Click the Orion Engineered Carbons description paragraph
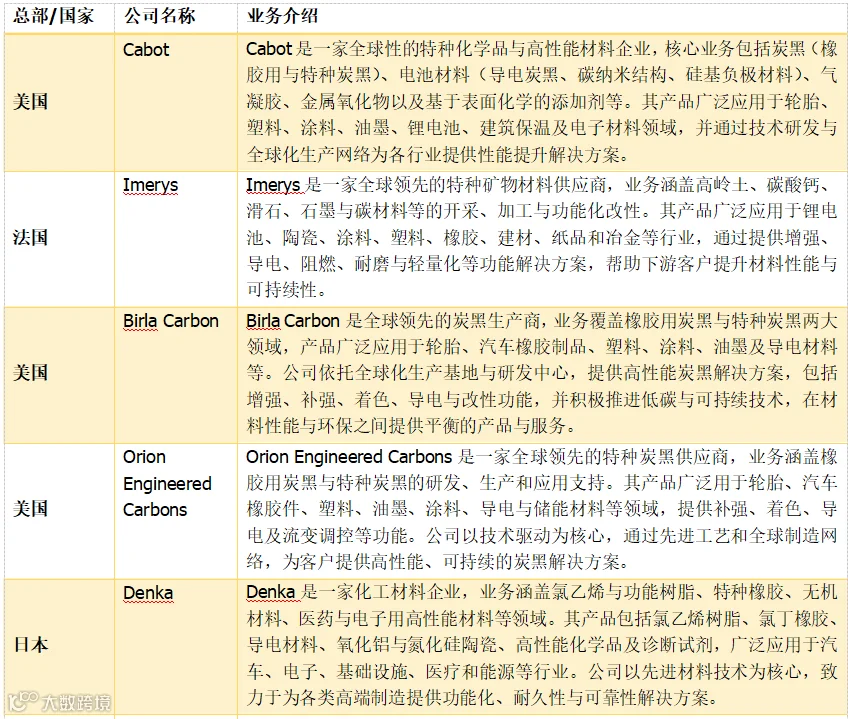848x719 pixels. pyautogui.click(x=542, y=509)
